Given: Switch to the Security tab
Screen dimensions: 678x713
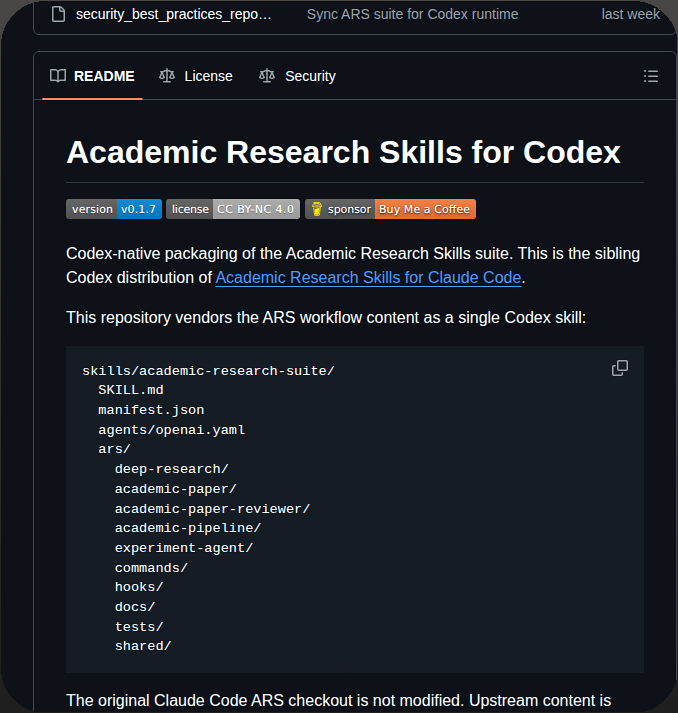Looking at the screenshot, I should click(297, 76).
